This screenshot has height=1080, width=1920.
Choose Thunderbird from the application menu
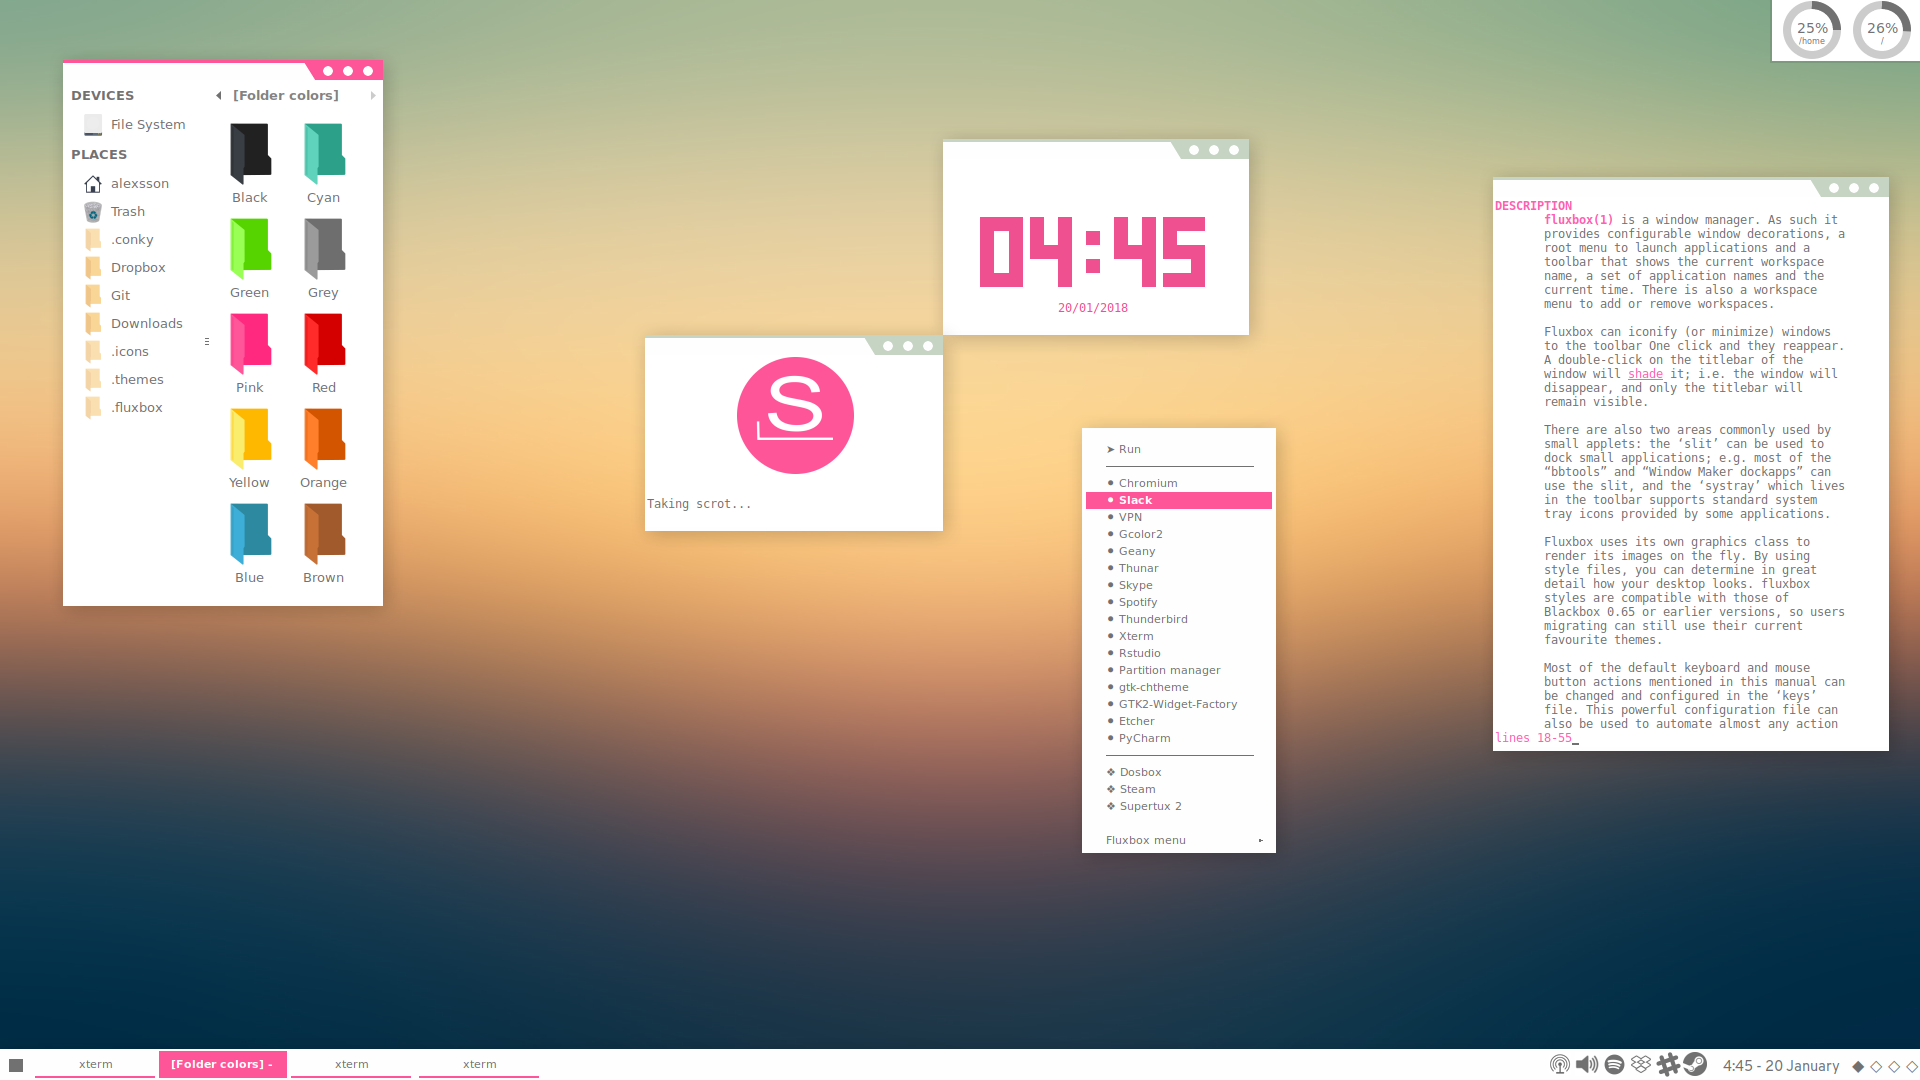coord(1153,619)
